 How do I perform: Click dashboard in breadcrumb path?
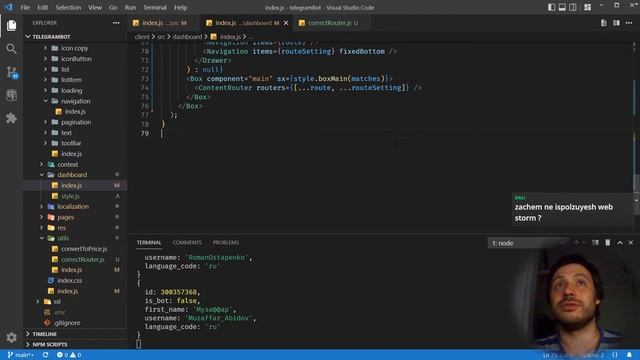tap(187, 37)
